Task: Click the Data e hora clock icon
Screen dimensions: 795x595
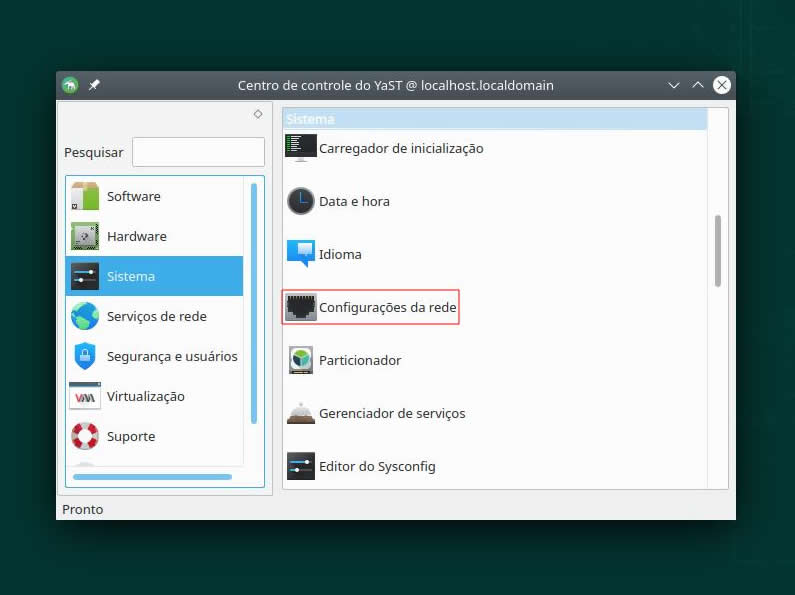Action: [x=301, y=201]
